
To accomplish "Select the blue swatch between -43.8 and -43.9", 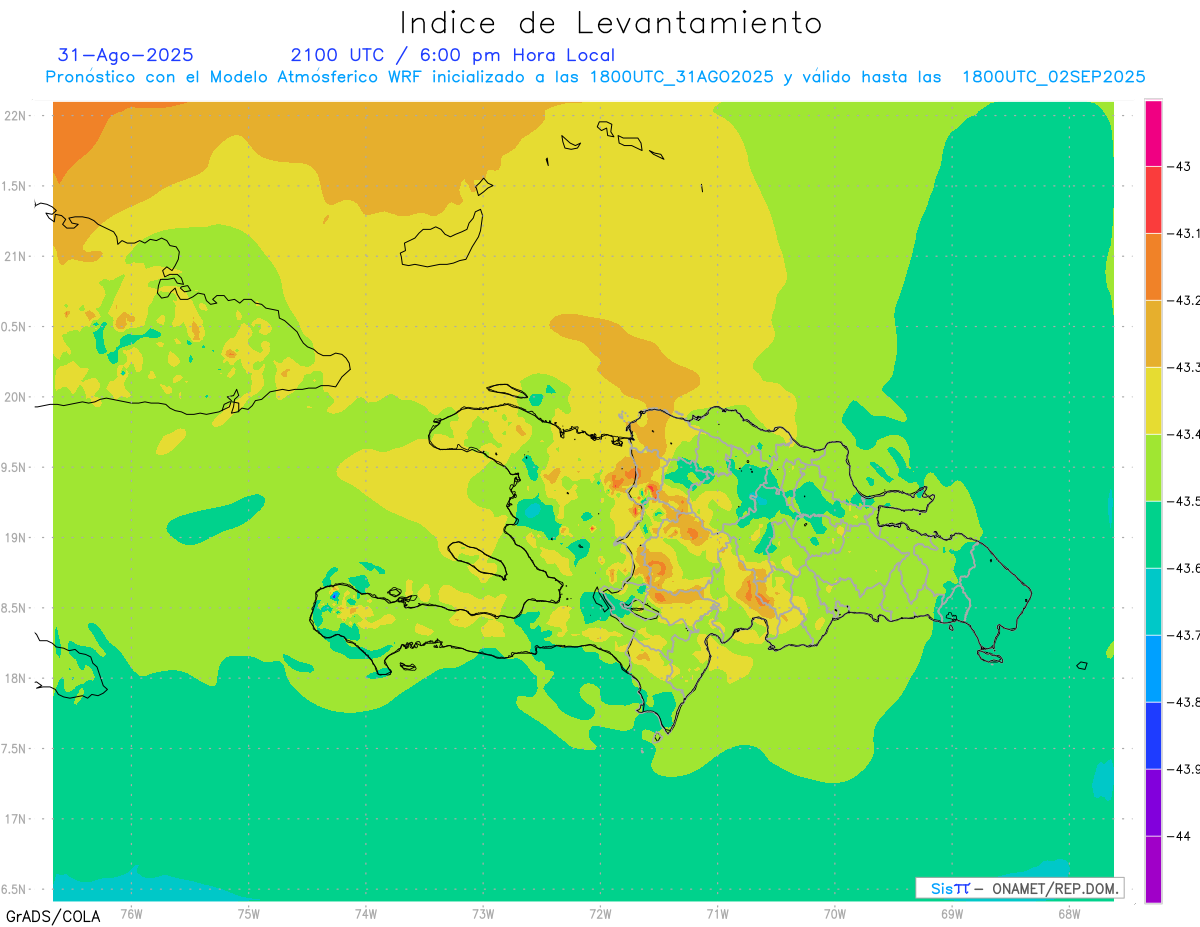I will 1153,735.
